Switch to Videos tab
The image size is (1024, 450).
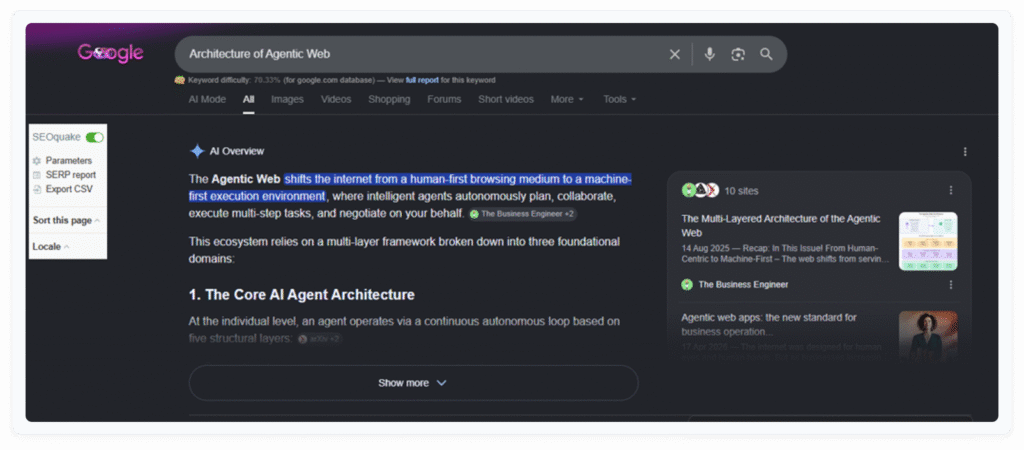[x=336, y=99]
